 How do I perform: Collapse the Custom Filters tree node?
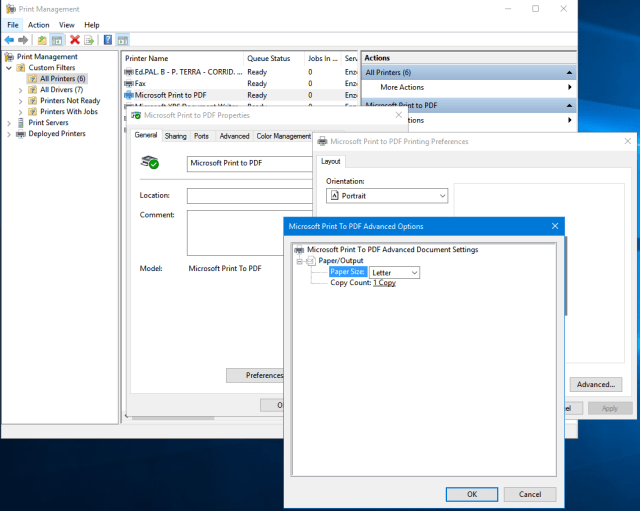tap(9, 68)
